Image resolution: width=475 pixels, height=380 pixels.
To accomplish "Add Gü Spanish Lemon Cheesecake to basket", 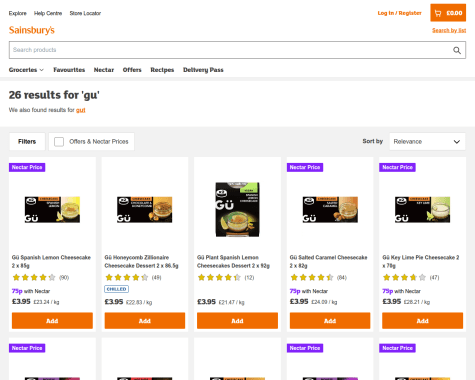I will (x=52, y=321).
